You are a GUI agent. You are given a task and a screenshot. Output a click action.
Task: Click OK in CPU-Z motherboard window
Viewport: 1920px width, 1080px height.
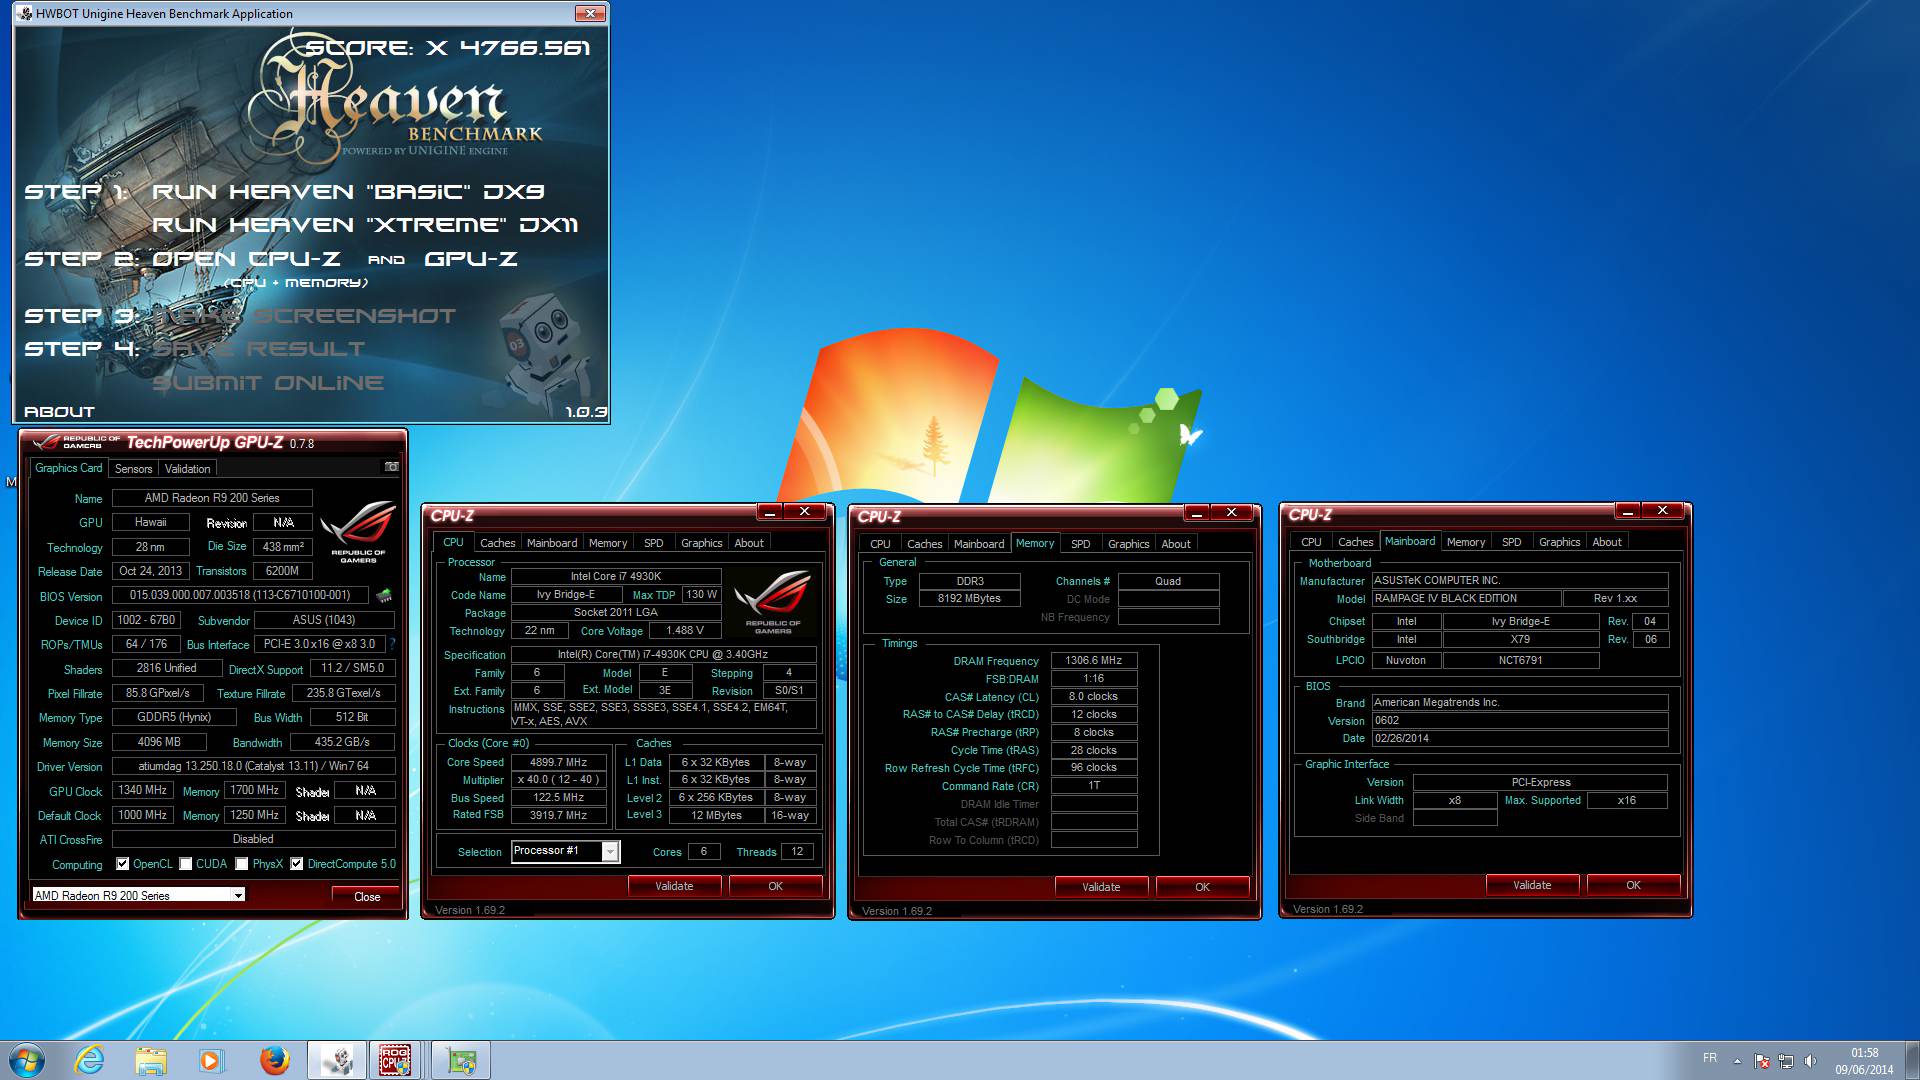[1633, 885]
